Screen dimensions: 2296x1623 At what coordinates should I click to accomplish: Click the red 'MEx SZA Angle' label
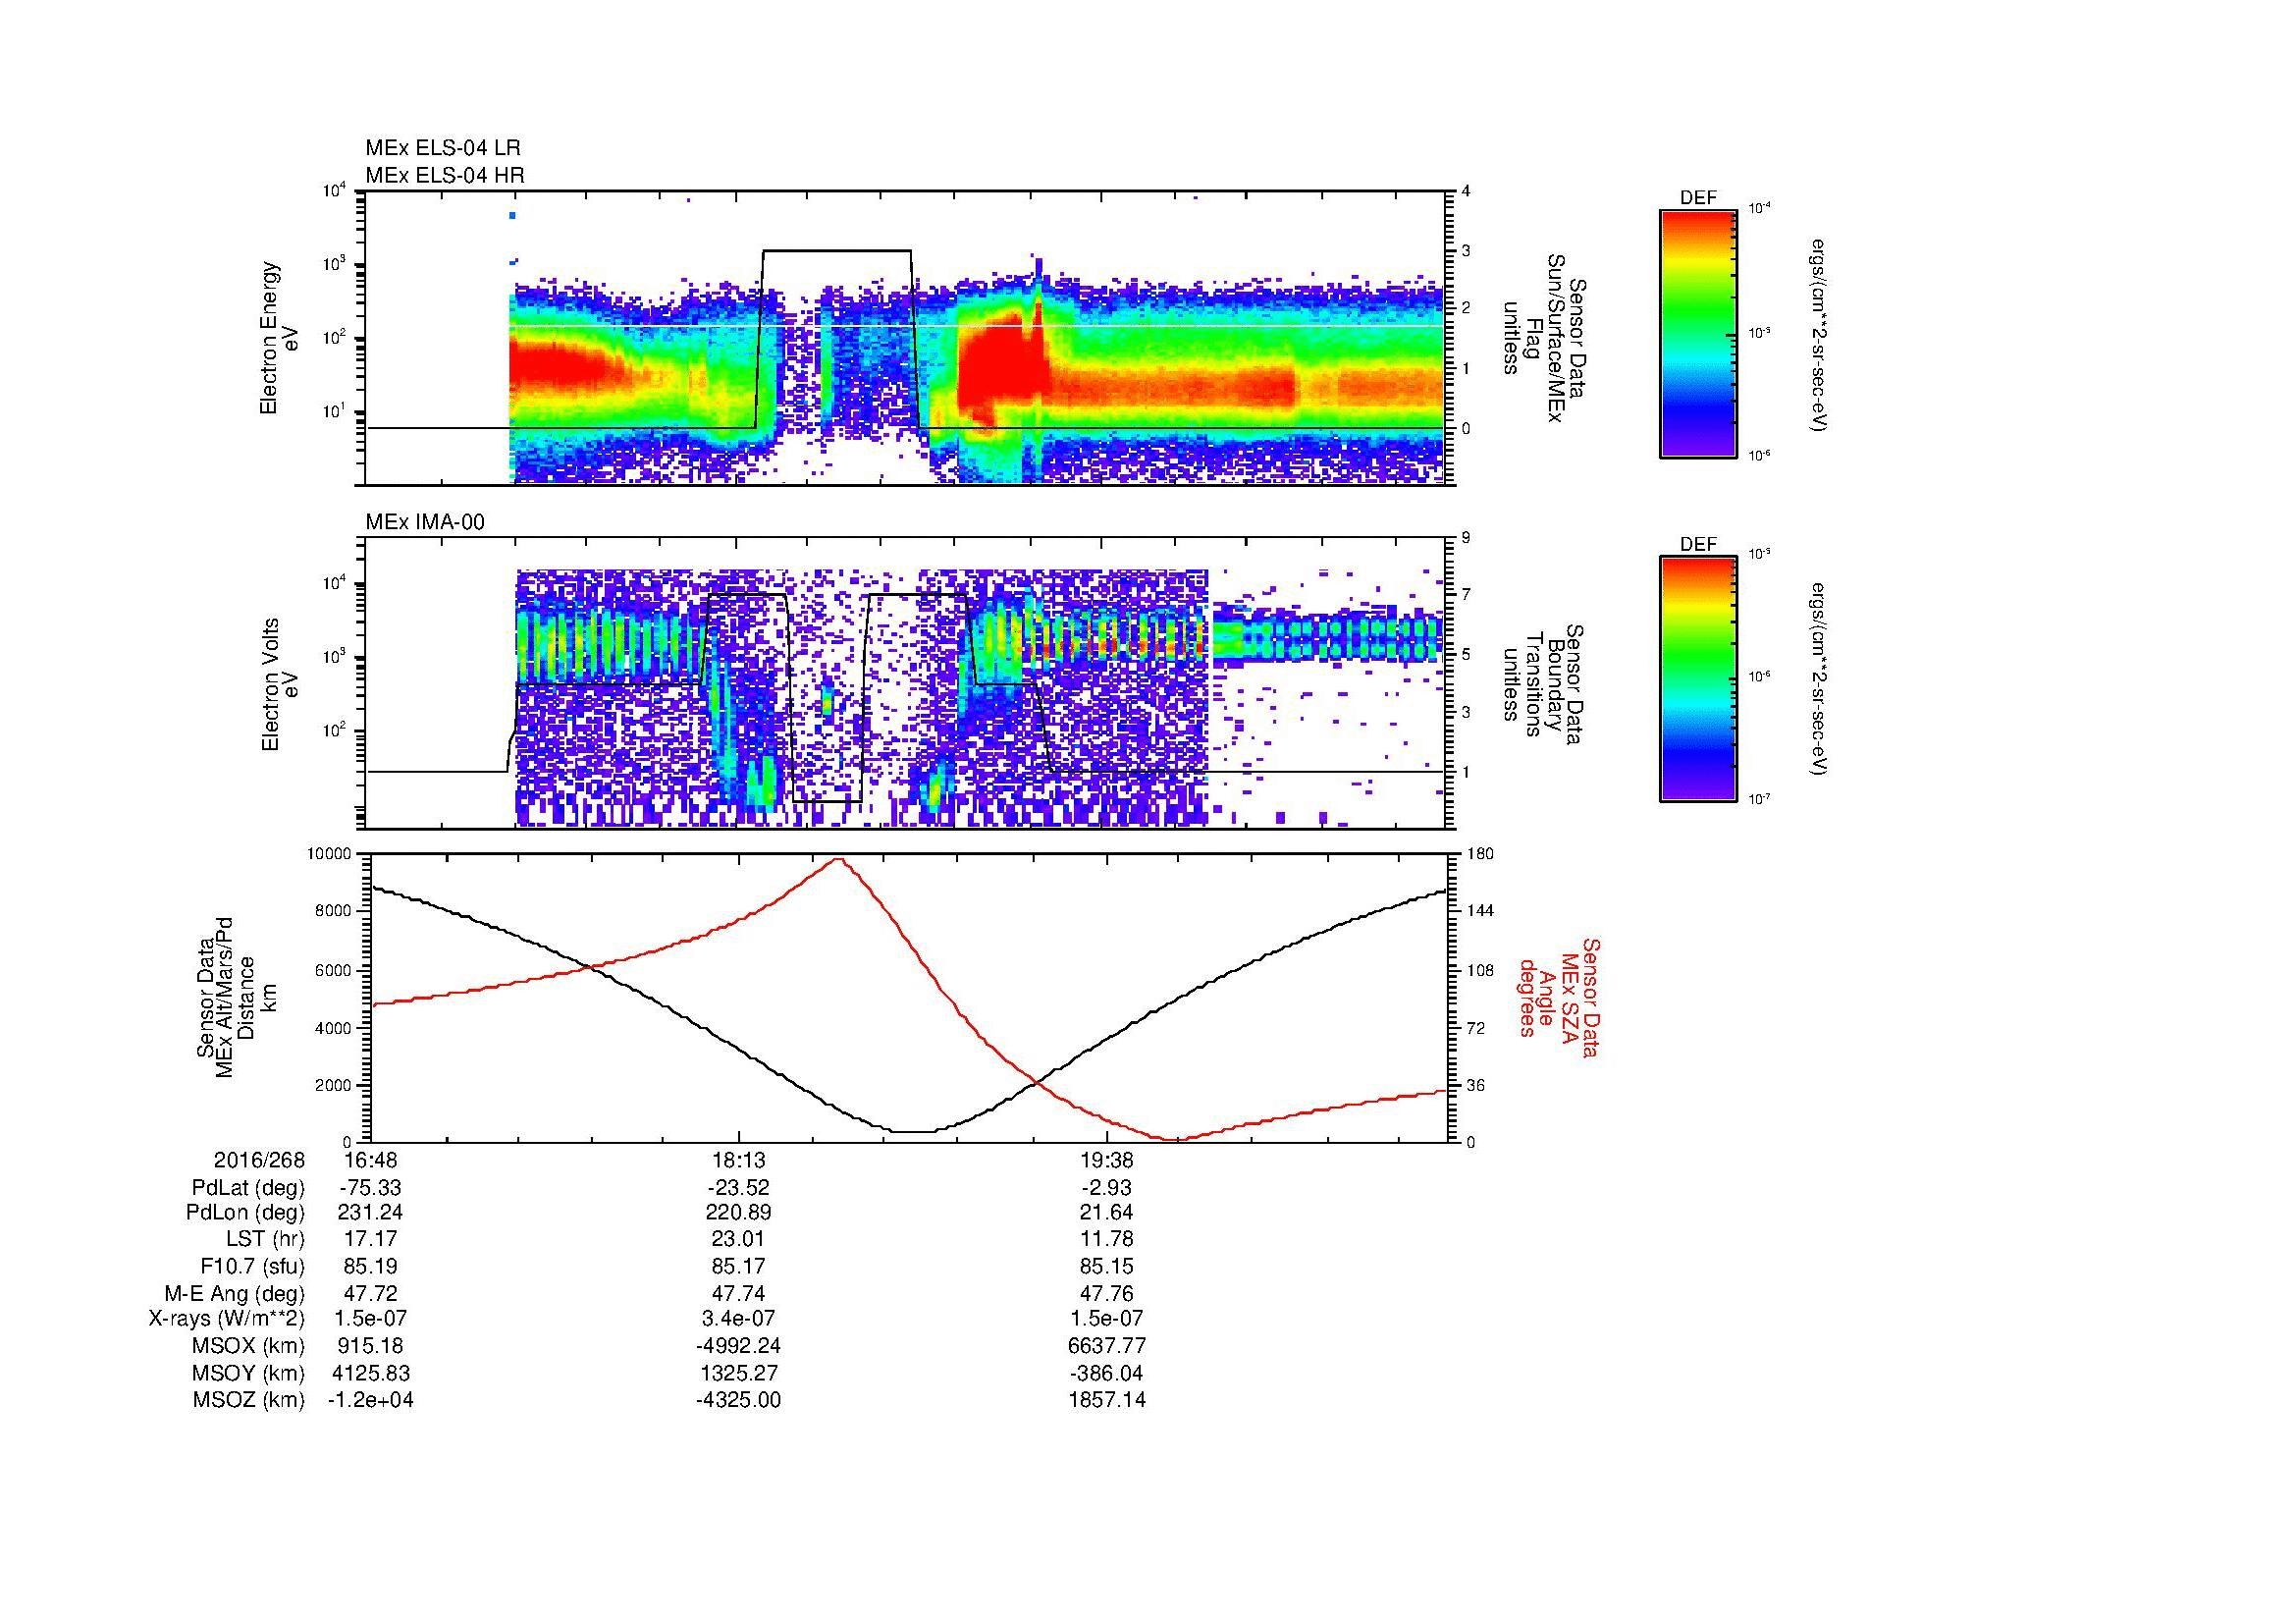[x=1558, y=997]
